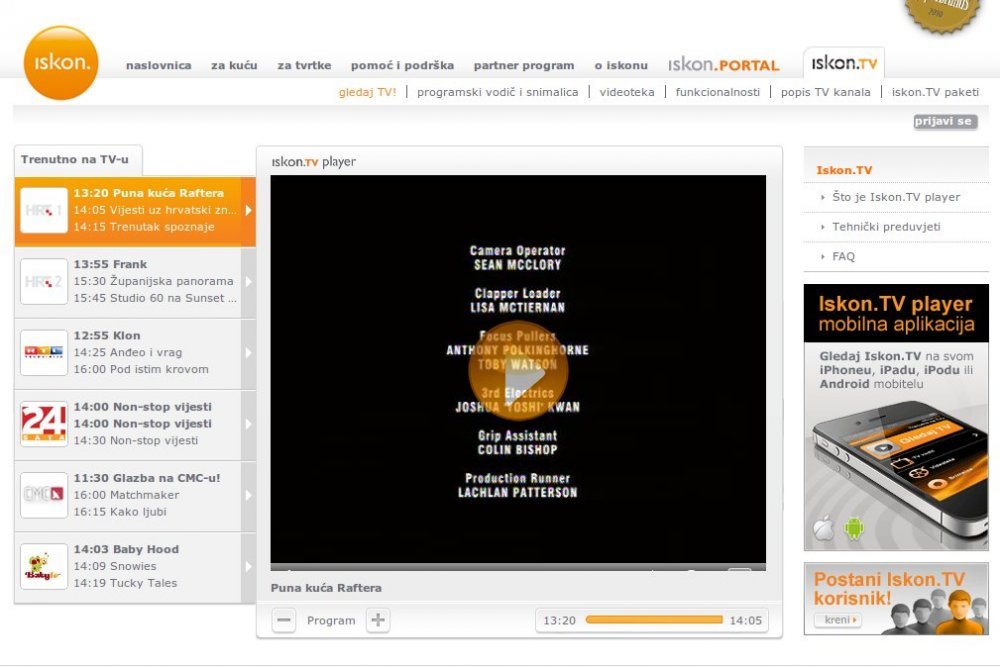
Task: Open the 'Postani Iskon.TV korisnik' banner
Action: click(896, 598)
